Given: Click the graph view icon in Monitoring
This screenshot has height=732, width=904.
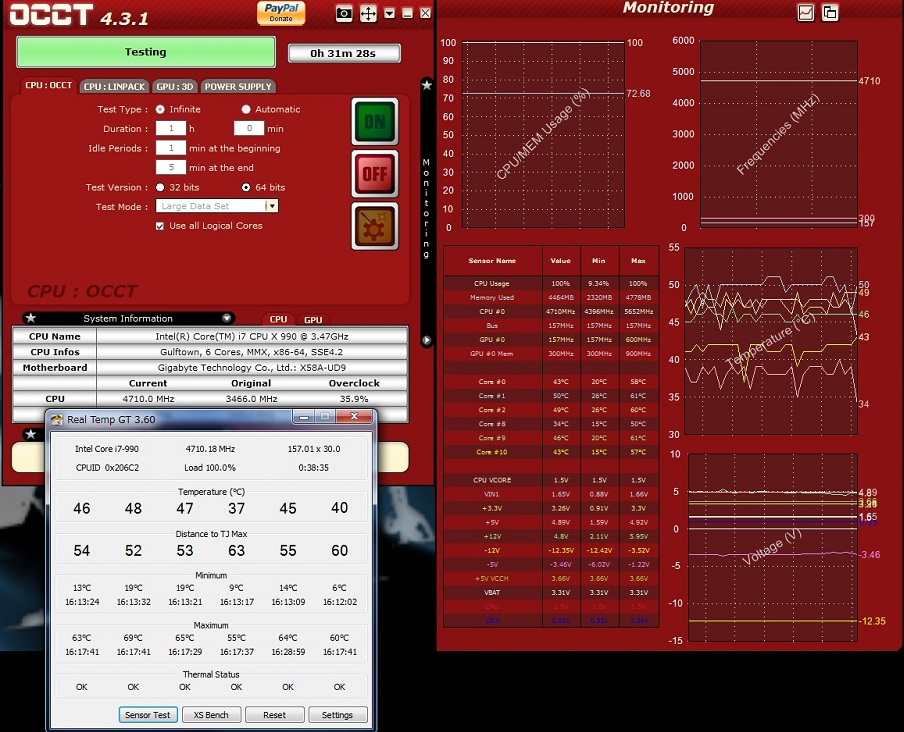Looking at the screenshot, I should pyautogui.click(x=805, y=12).
